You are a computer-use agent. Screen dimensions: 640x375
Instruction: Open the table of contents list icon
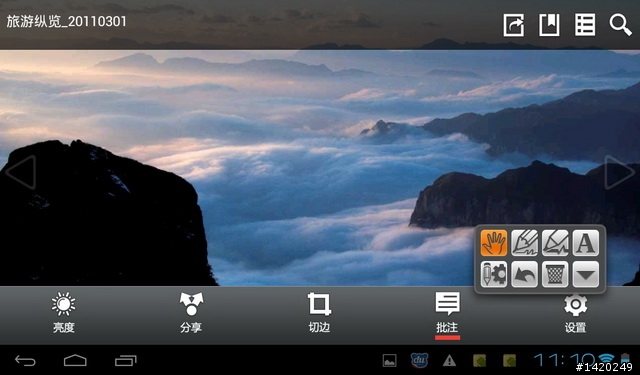pos(585,25)
